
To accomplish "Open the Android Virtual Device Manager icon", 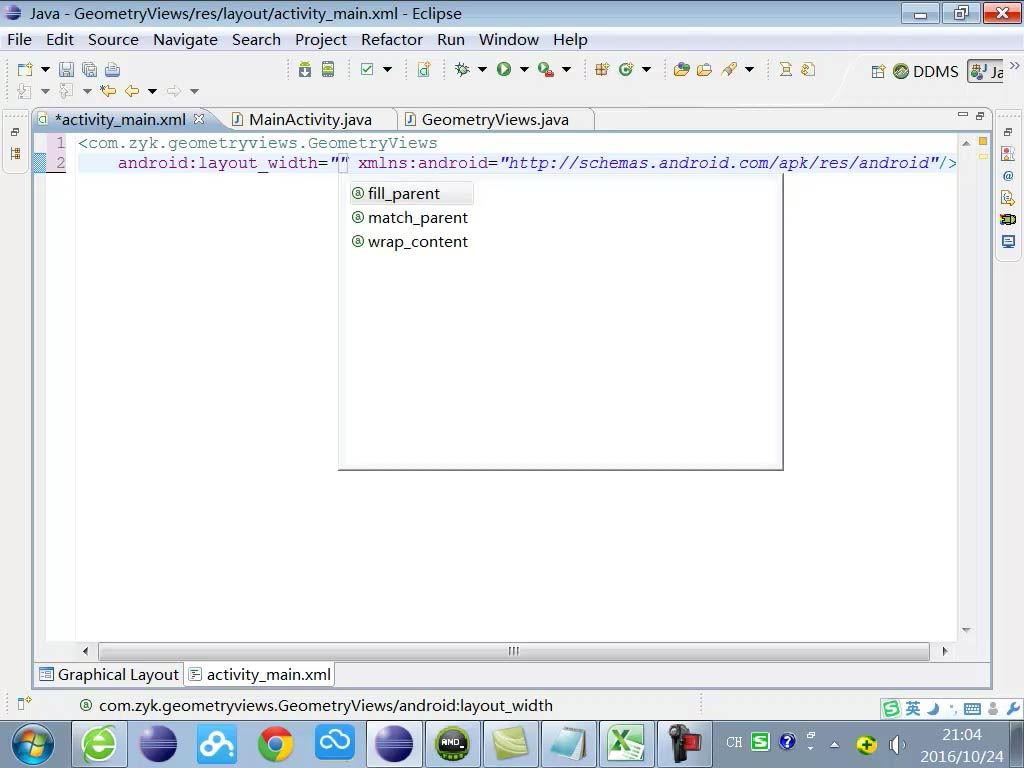I will pos(328,70).
